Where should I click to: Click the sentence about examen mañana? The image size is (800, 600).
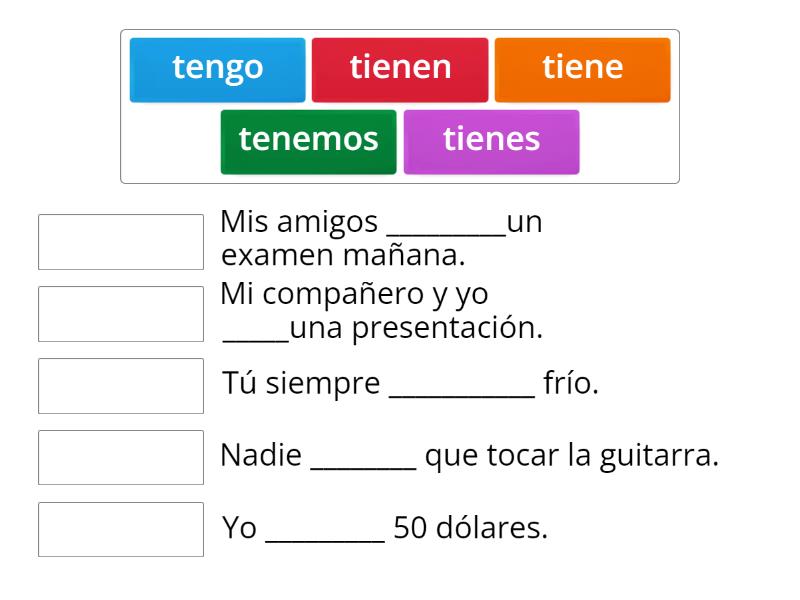[380, 240]
